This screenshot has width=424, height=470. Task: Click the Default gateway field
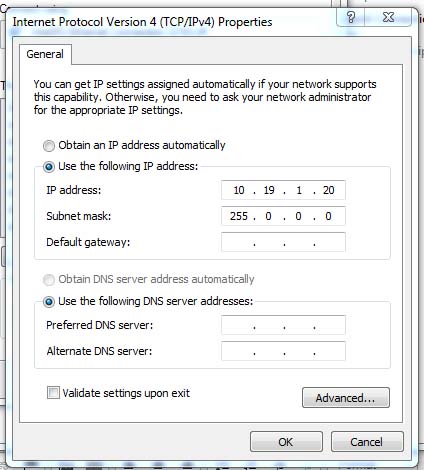283,242
